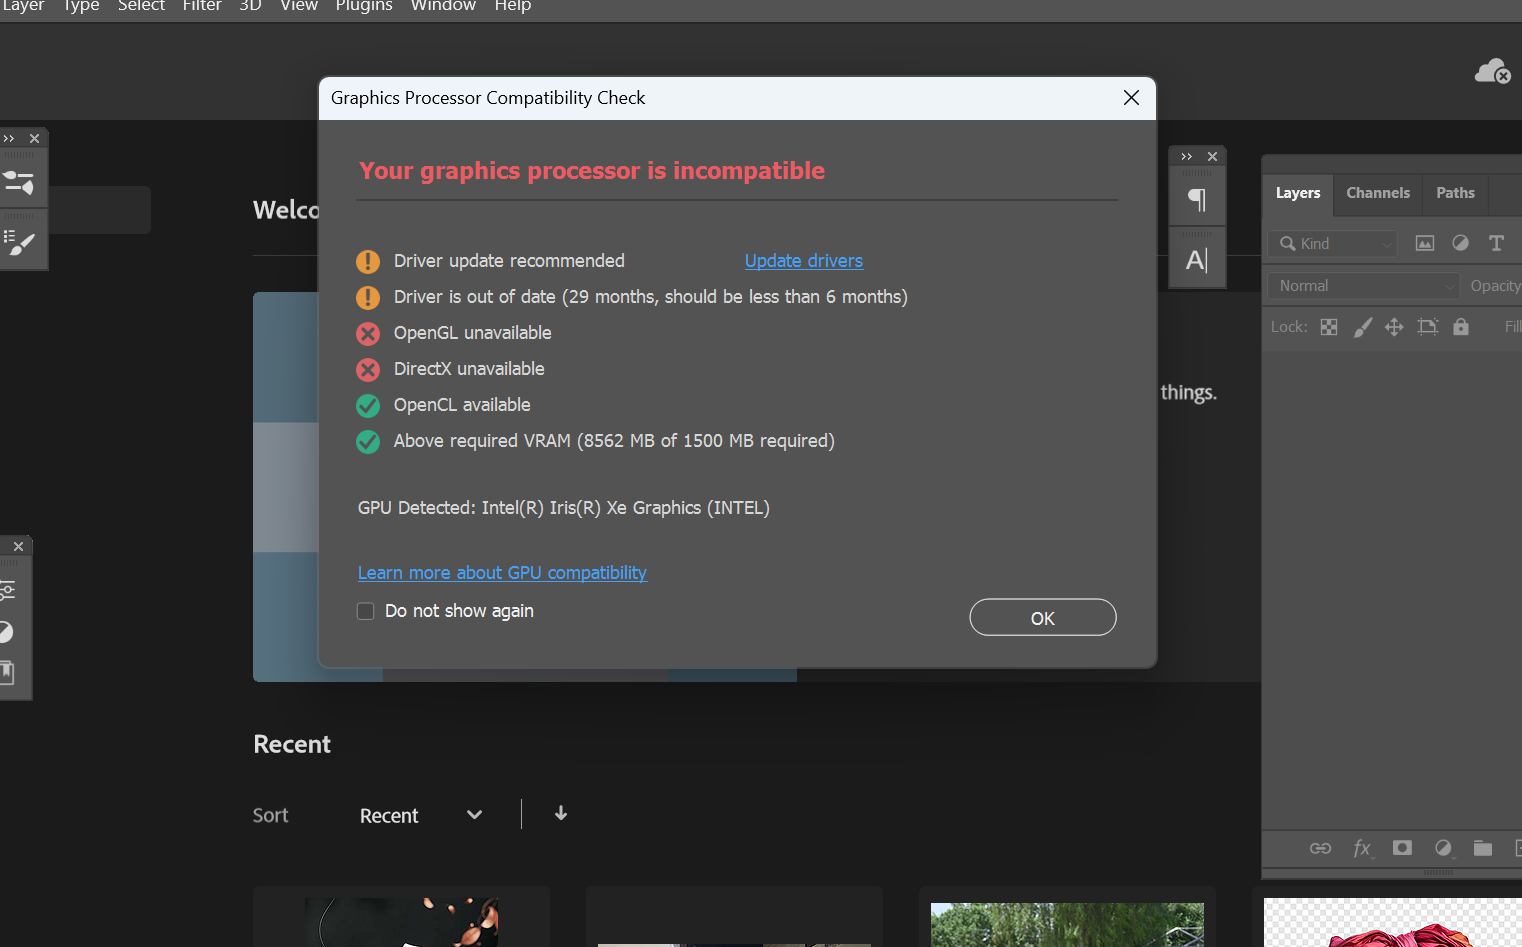Open the Select menu

tap(141, 6)
